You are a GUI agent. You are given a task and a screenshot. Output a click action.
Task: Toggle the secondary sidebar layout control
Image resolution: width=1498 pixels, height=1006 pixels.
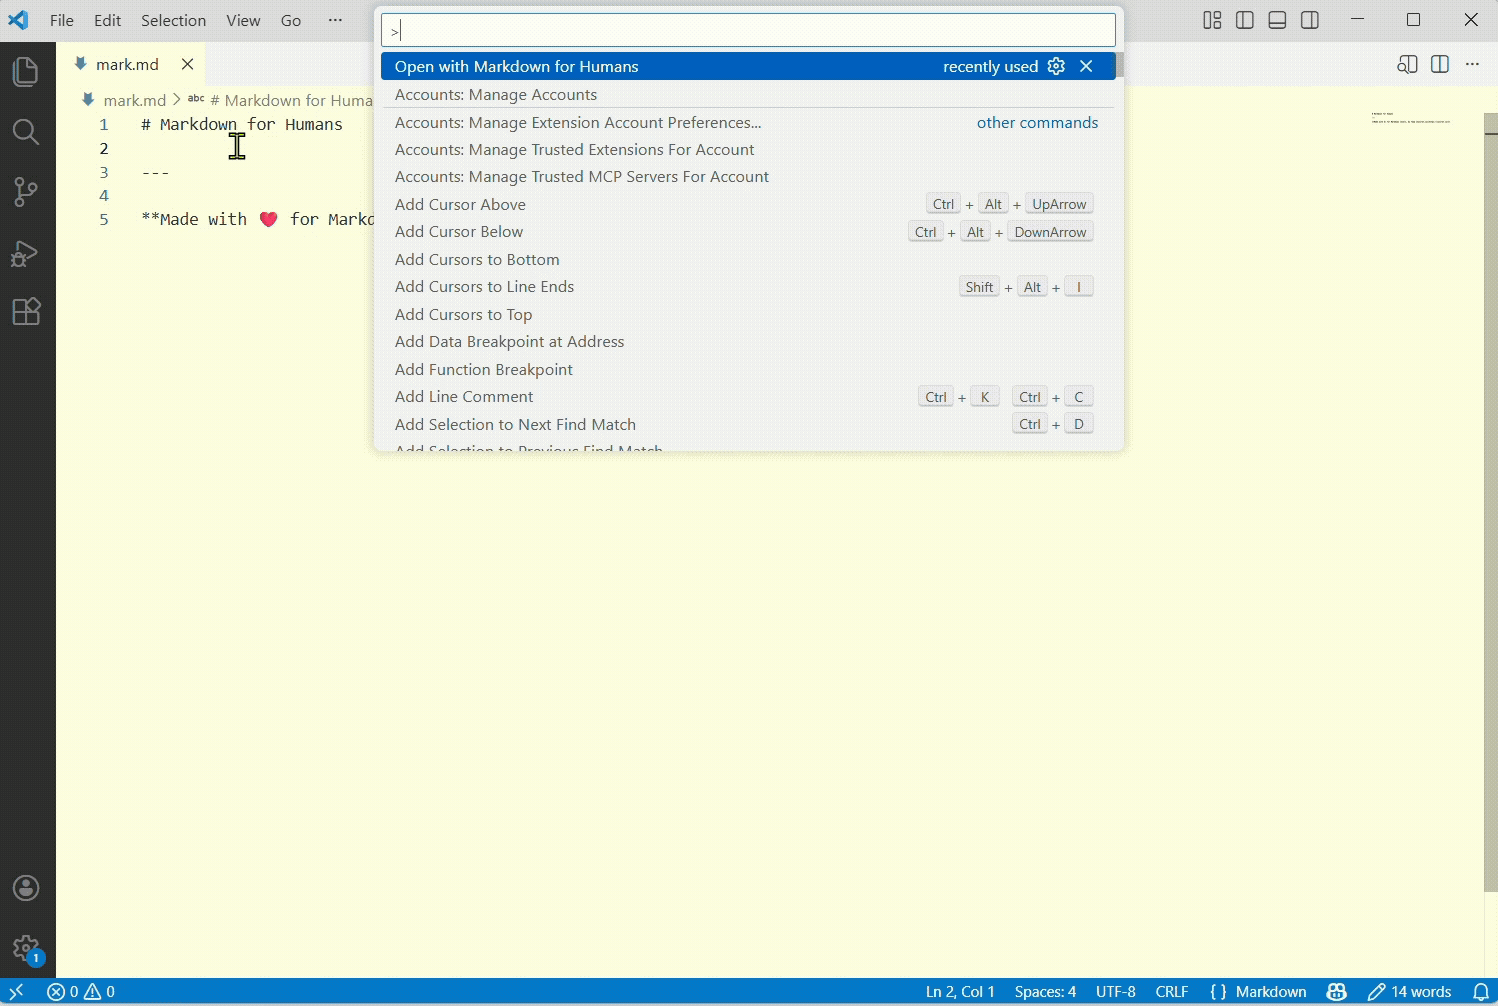[1310, 20]
